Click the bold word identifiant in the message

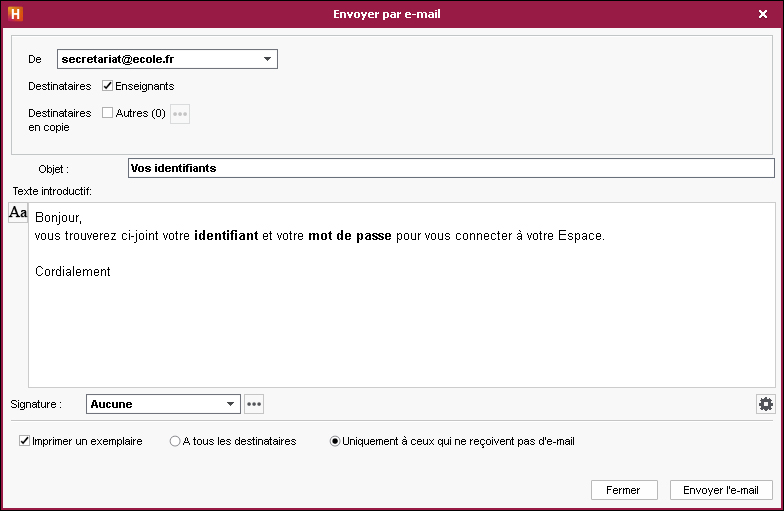pos(226,236)
